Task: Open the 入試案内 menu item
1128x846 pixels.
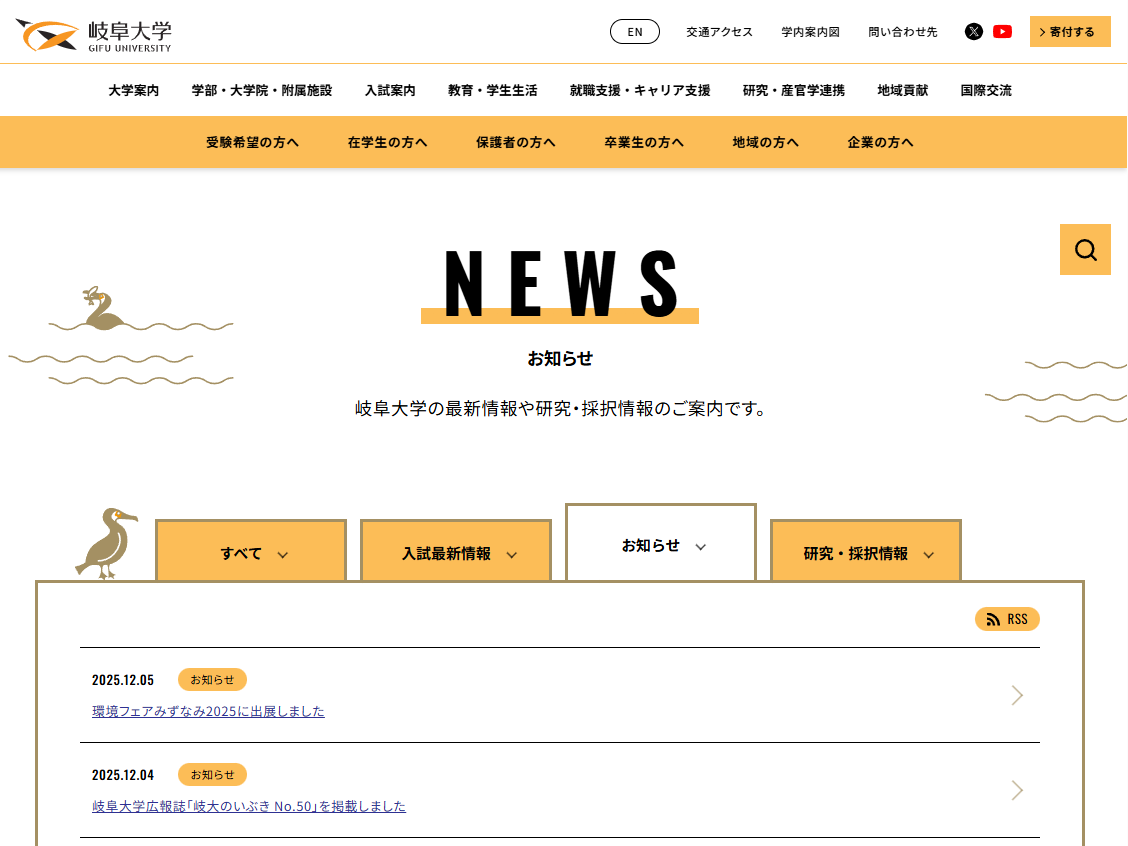Action: point(390,90)
